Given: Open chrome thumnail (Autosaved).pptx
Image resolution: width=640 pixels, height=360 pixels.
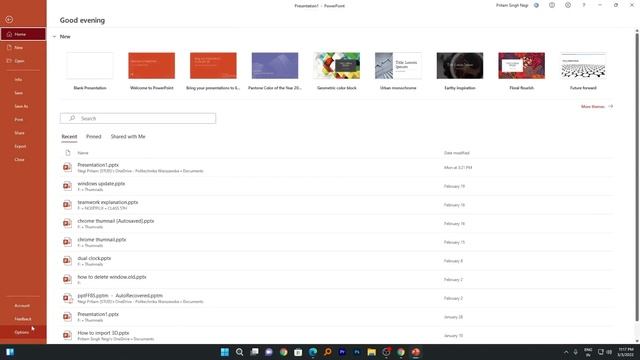Looking at the screenshot, I should pyautogui.click(x=337, y=224).
